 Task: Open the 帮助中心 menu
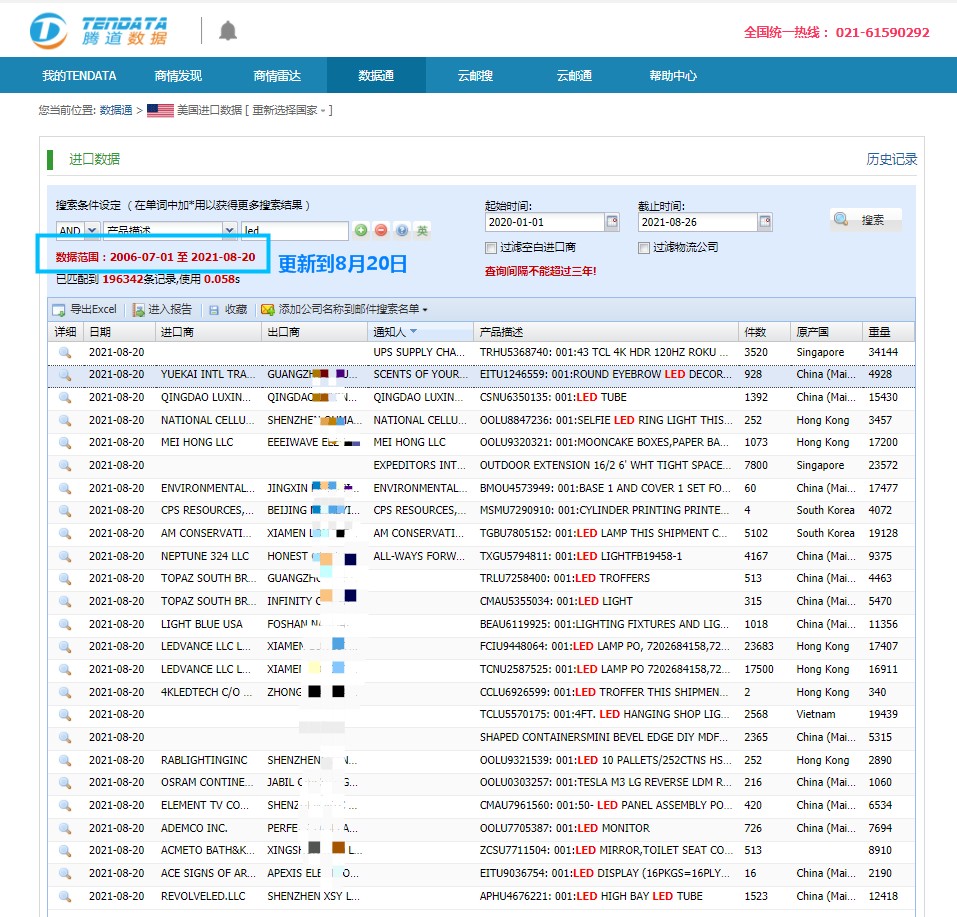coord(673,76)
